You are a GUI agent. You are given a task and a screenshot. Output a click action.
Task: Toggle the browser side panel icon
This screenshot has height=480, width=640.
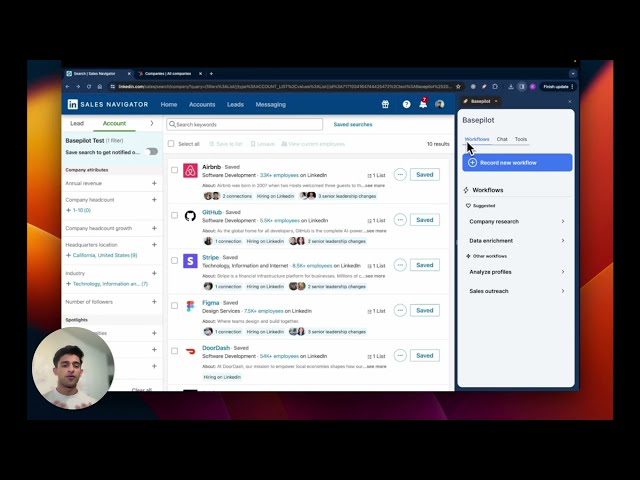[x=522, y=87]
